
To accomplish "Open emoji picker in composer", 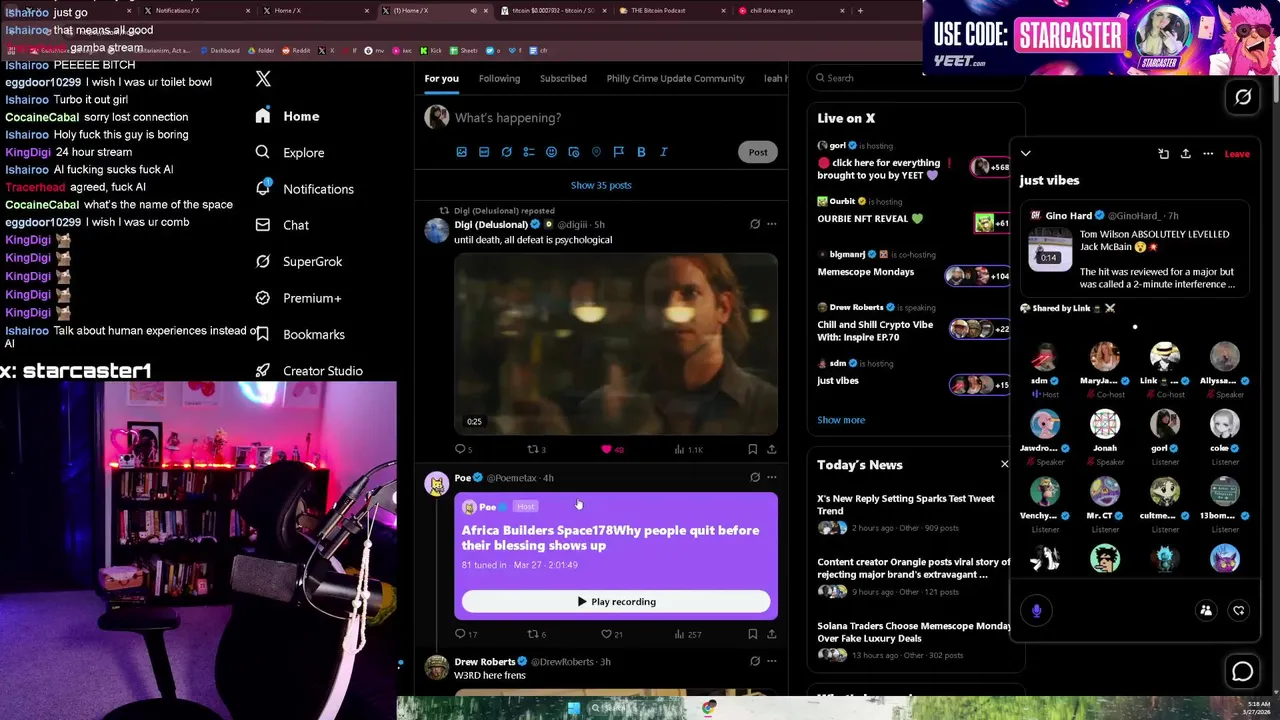I will click(x=551, y=152).
